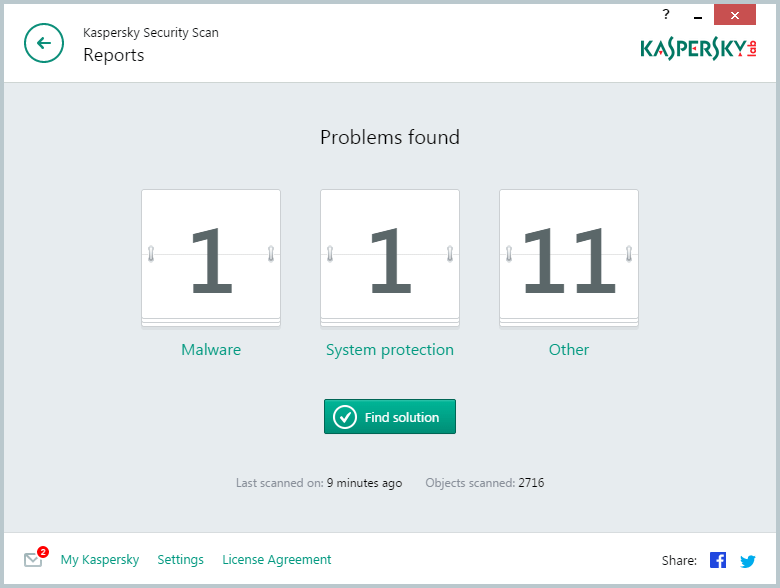Click the Share: label
This screenshot has width=780, height=588.
[679, 561]
